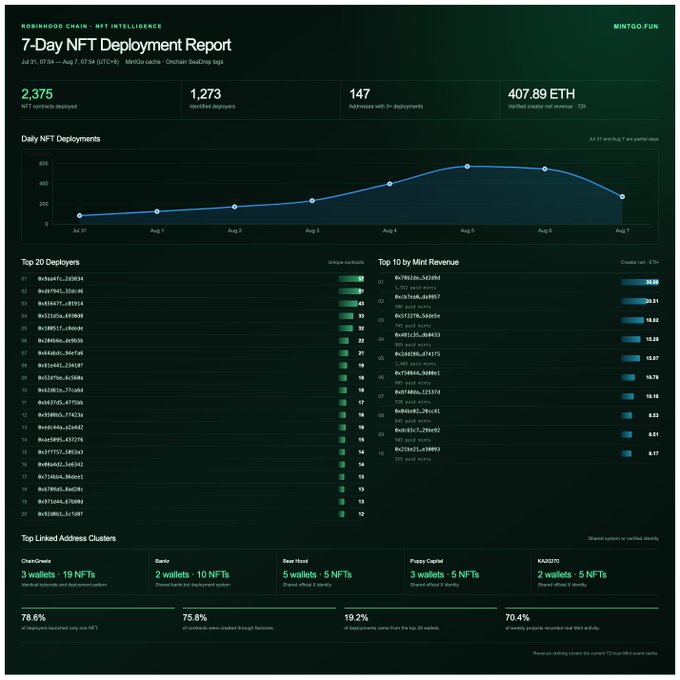Click the count value 22
This screenshot has width=680, height=680.
[361, 341]
